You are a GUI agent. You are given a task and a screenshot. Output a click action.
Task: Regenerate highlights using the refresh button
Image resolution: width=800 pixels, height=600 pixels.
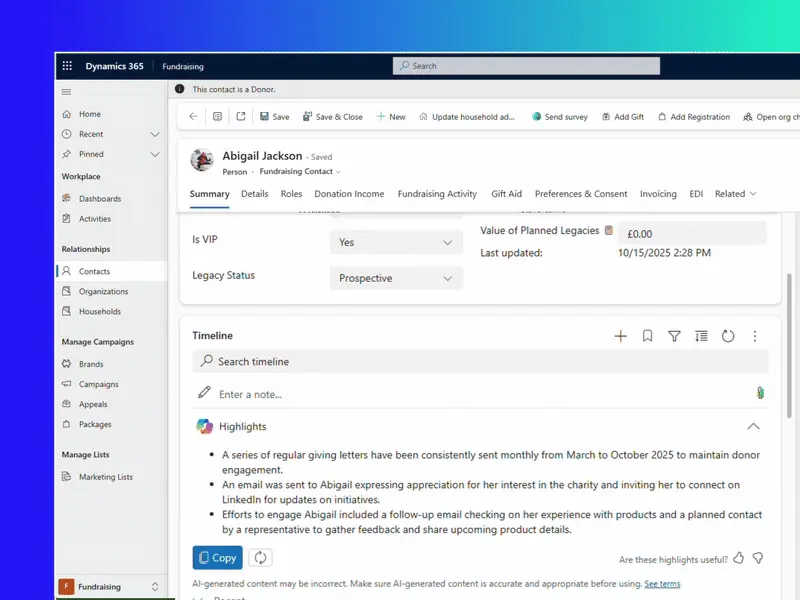pos(260,558)
